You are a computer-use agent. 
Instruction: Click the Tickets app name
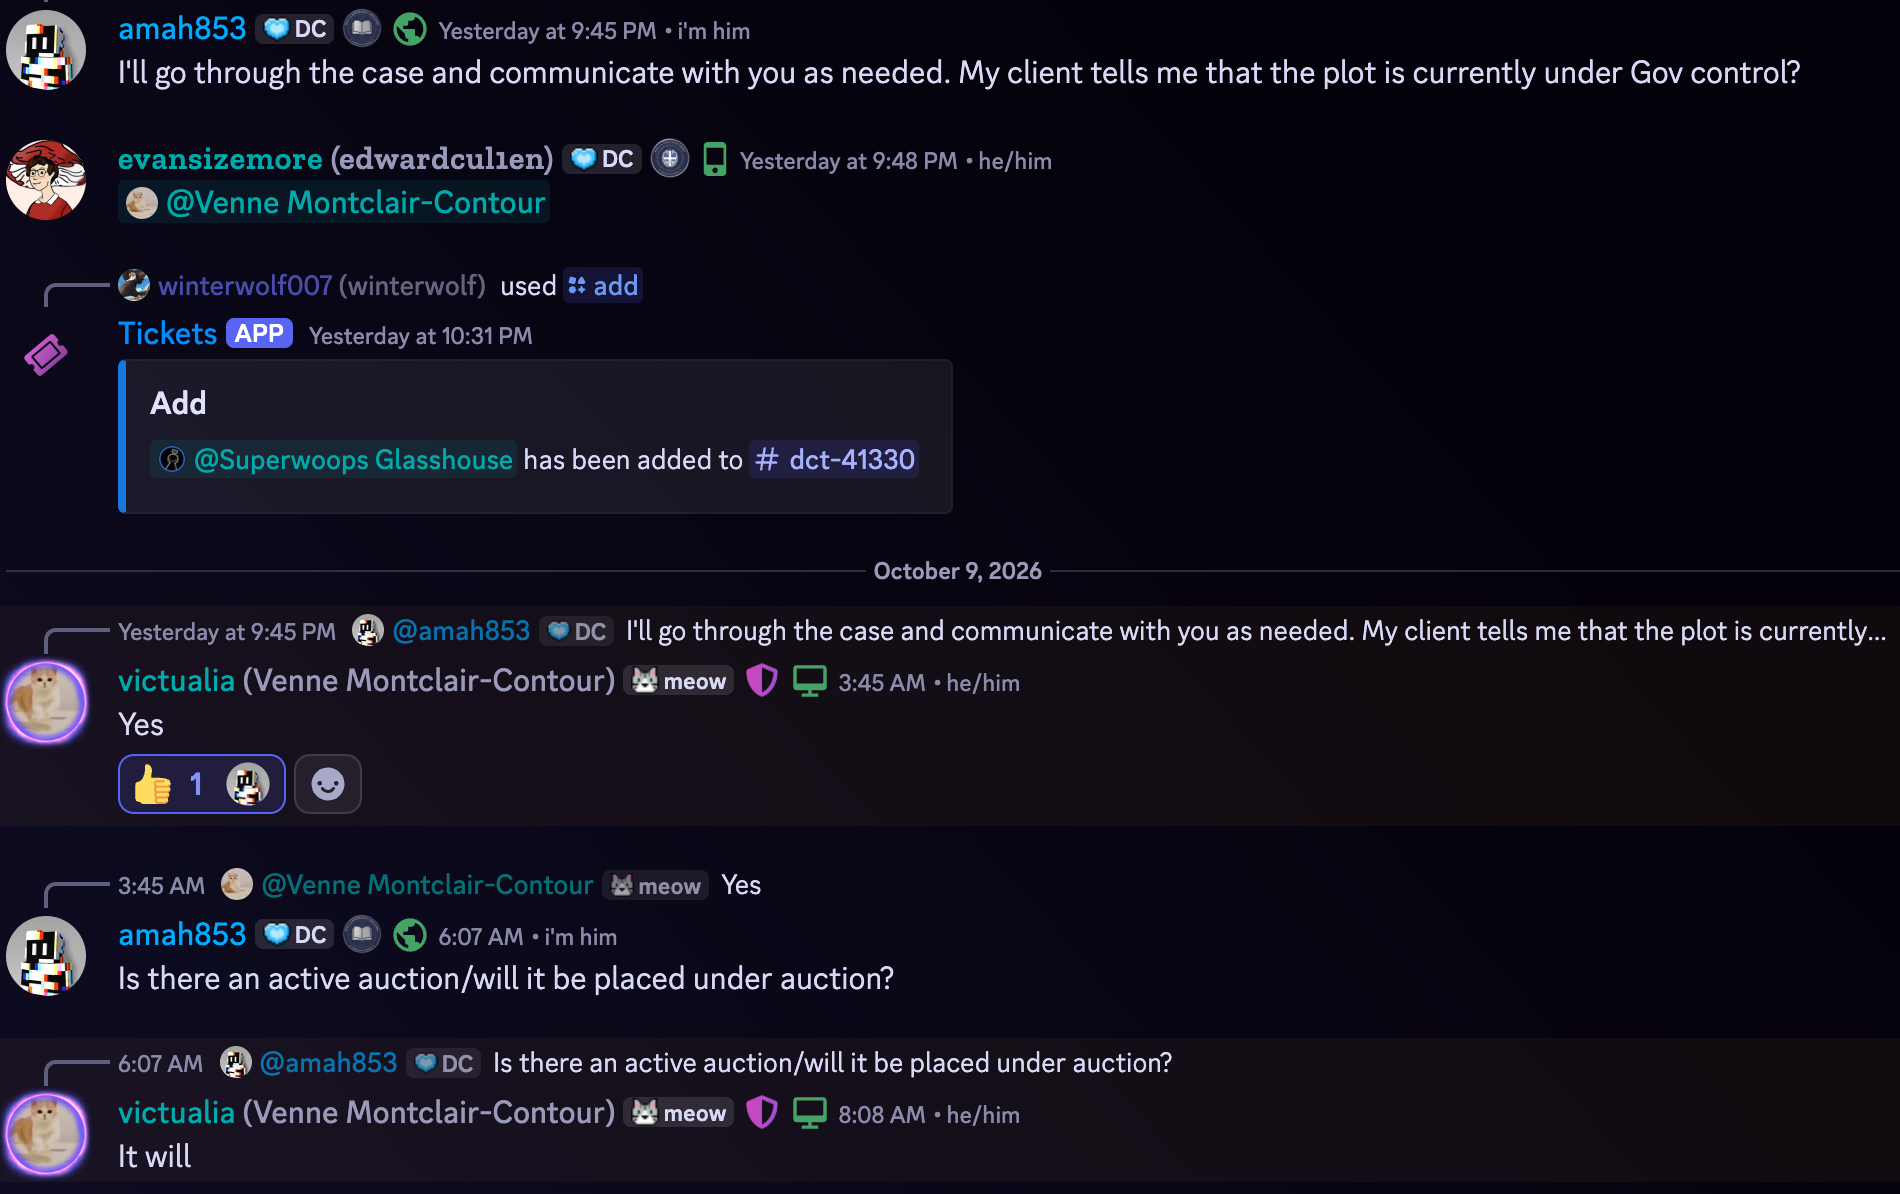[167, 334]
